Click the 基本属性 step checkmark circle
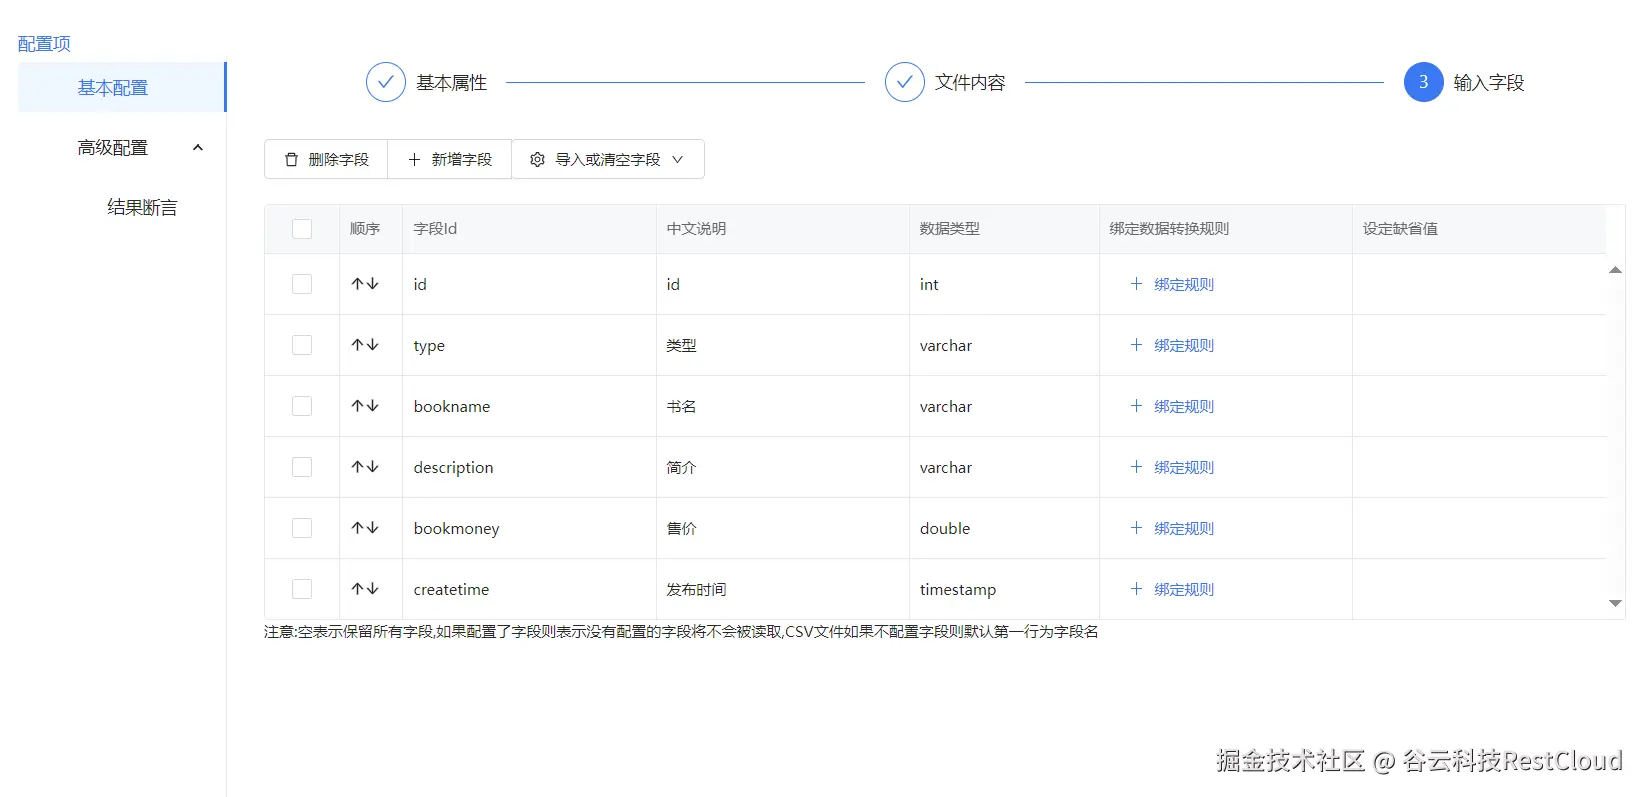Viewport: 1646px width, 797px height. 386,82
